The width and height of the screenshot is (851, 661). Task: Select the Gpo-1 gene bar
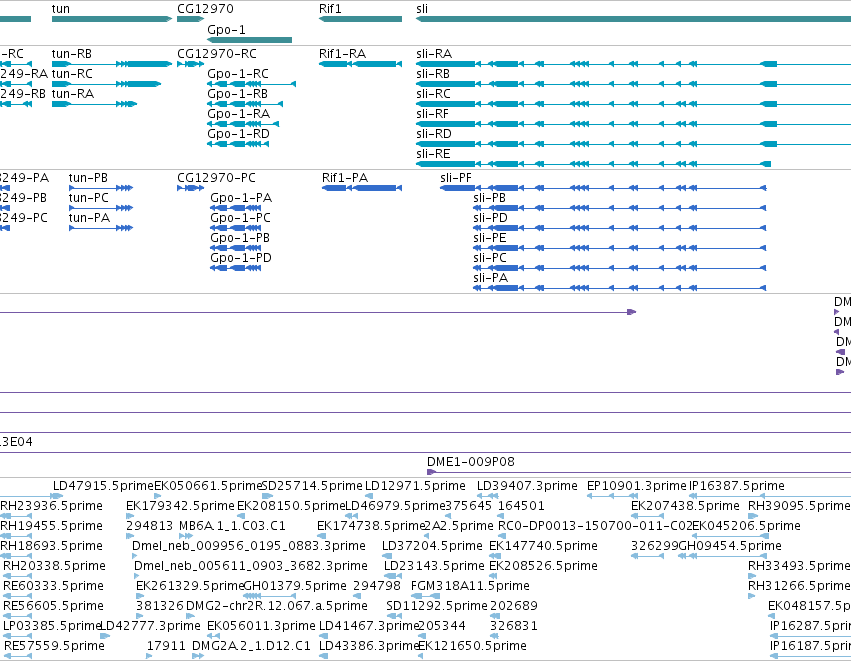click(250, 40)
